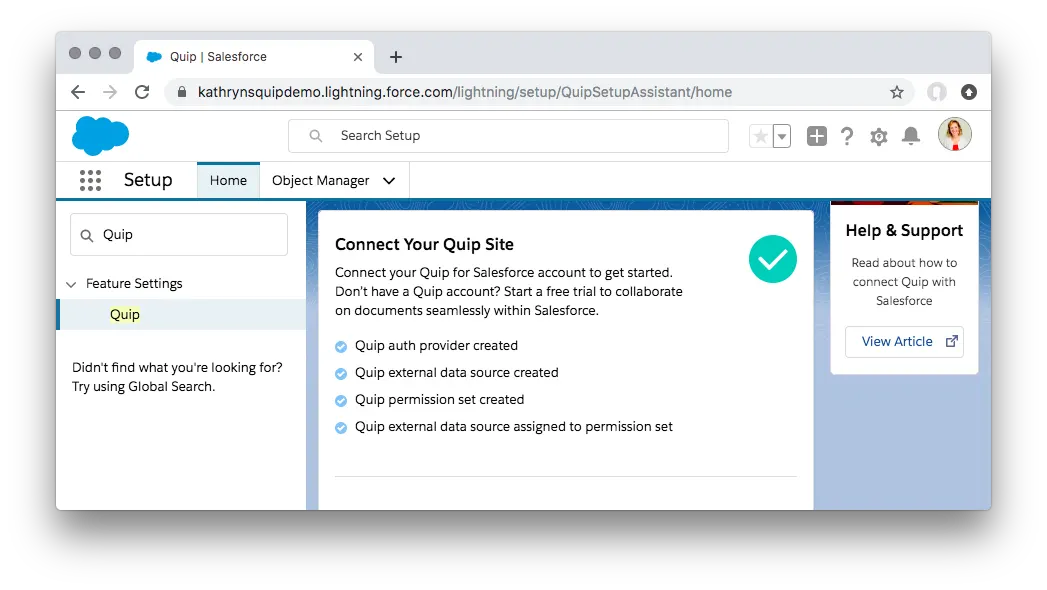
Task: Expand the Object Manager chevron menu
Action: click(389, 181)
